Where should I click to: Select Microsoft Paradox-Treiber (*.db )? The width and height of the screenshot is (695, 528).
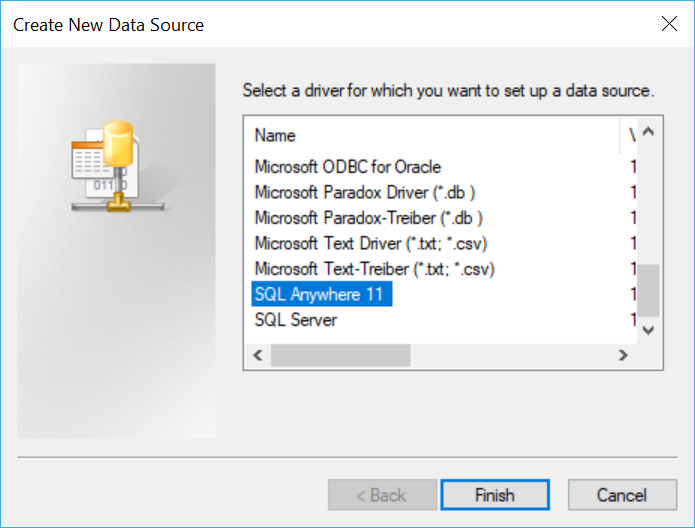368,218
